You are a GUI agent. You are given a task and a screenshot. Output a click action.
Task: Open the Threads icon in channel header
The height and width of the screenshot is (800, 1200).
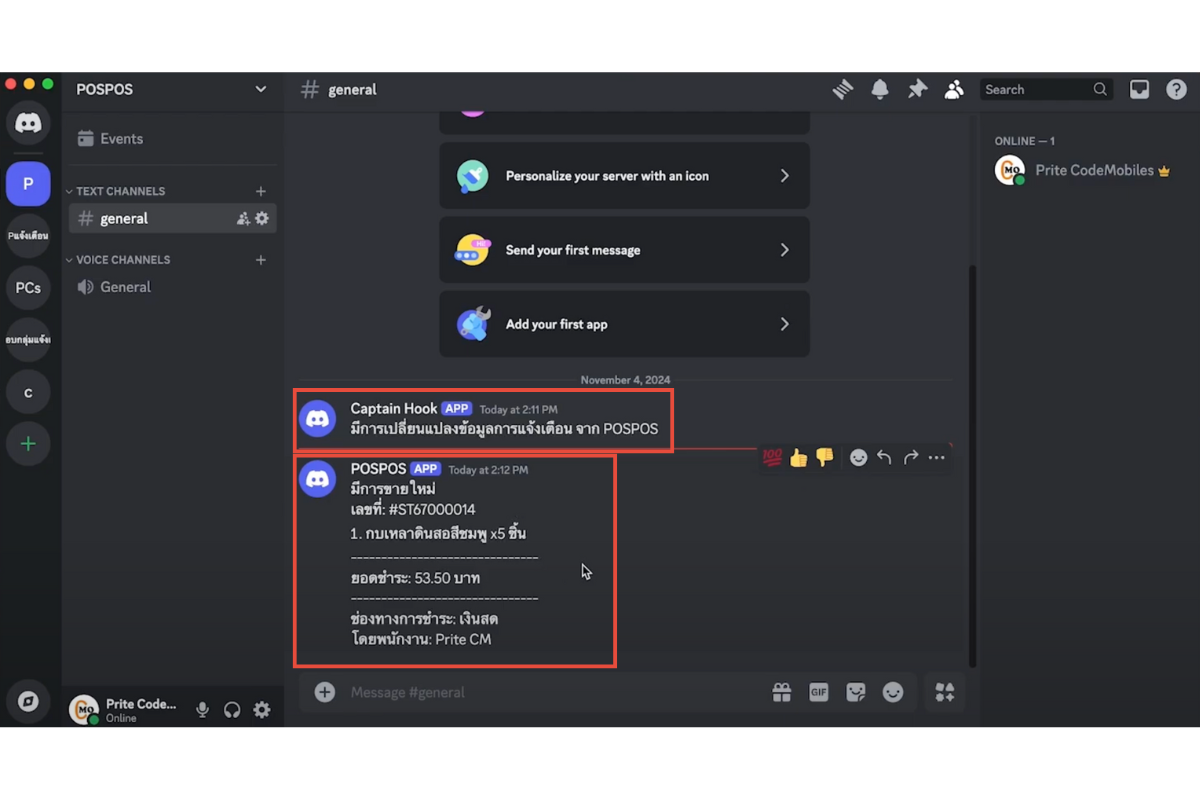(x=843, y=90)
